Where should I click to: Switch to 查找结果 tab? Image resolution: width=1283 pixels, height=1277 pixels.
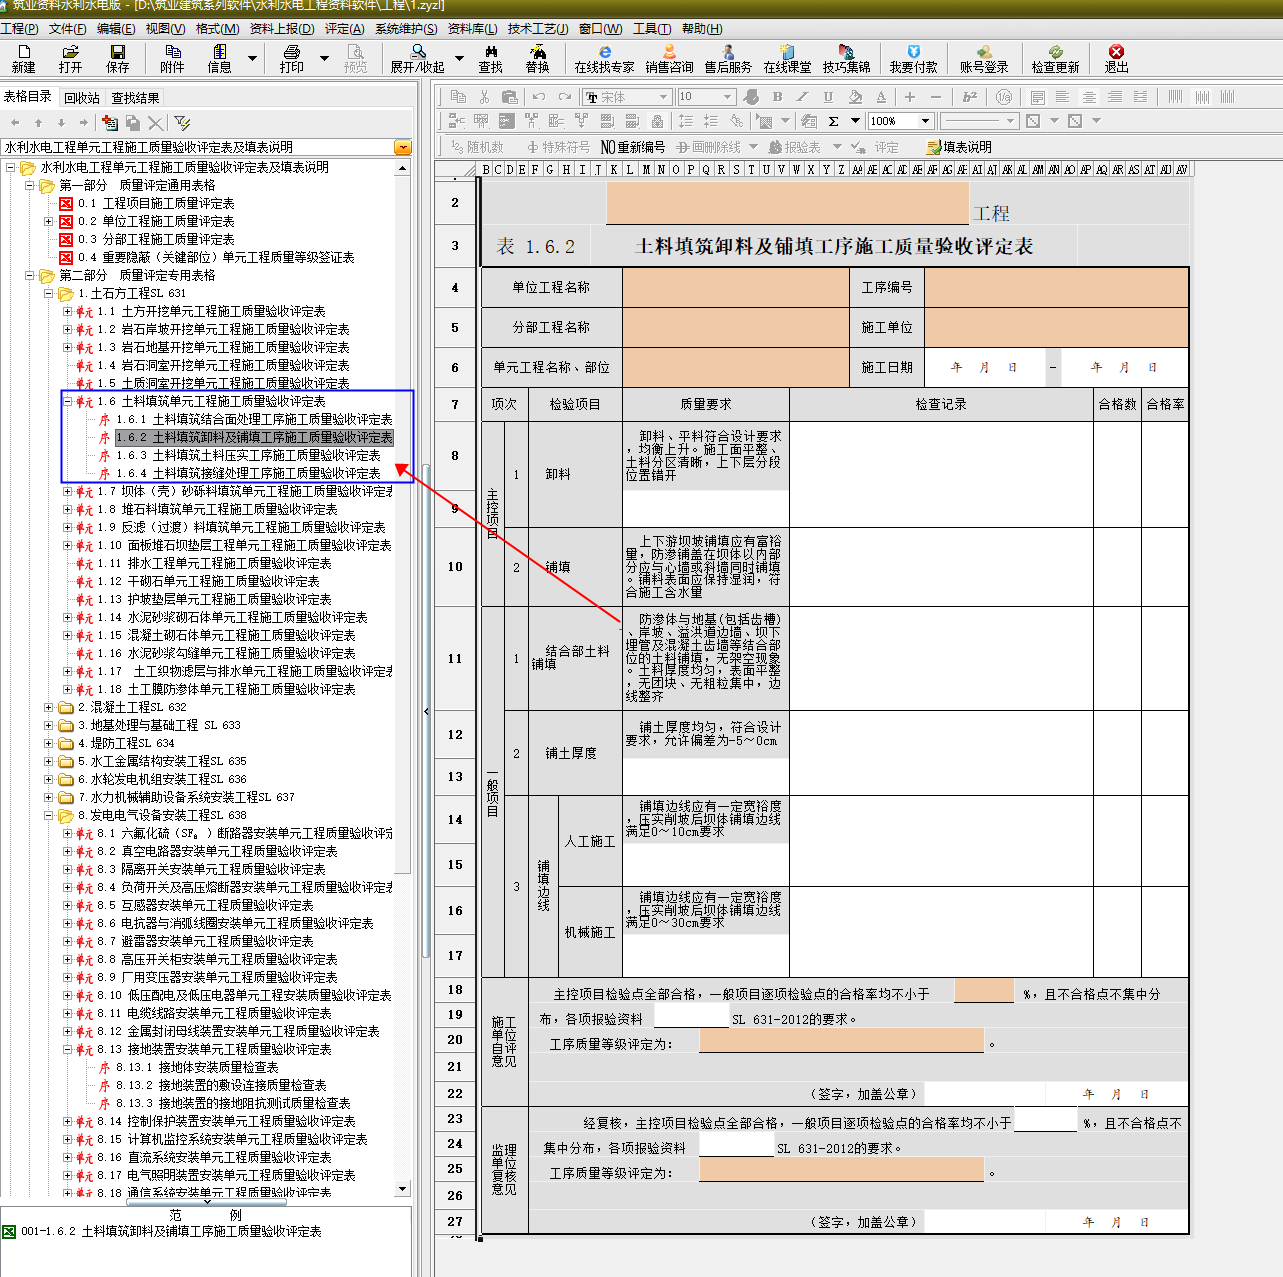tap(135, 97)
